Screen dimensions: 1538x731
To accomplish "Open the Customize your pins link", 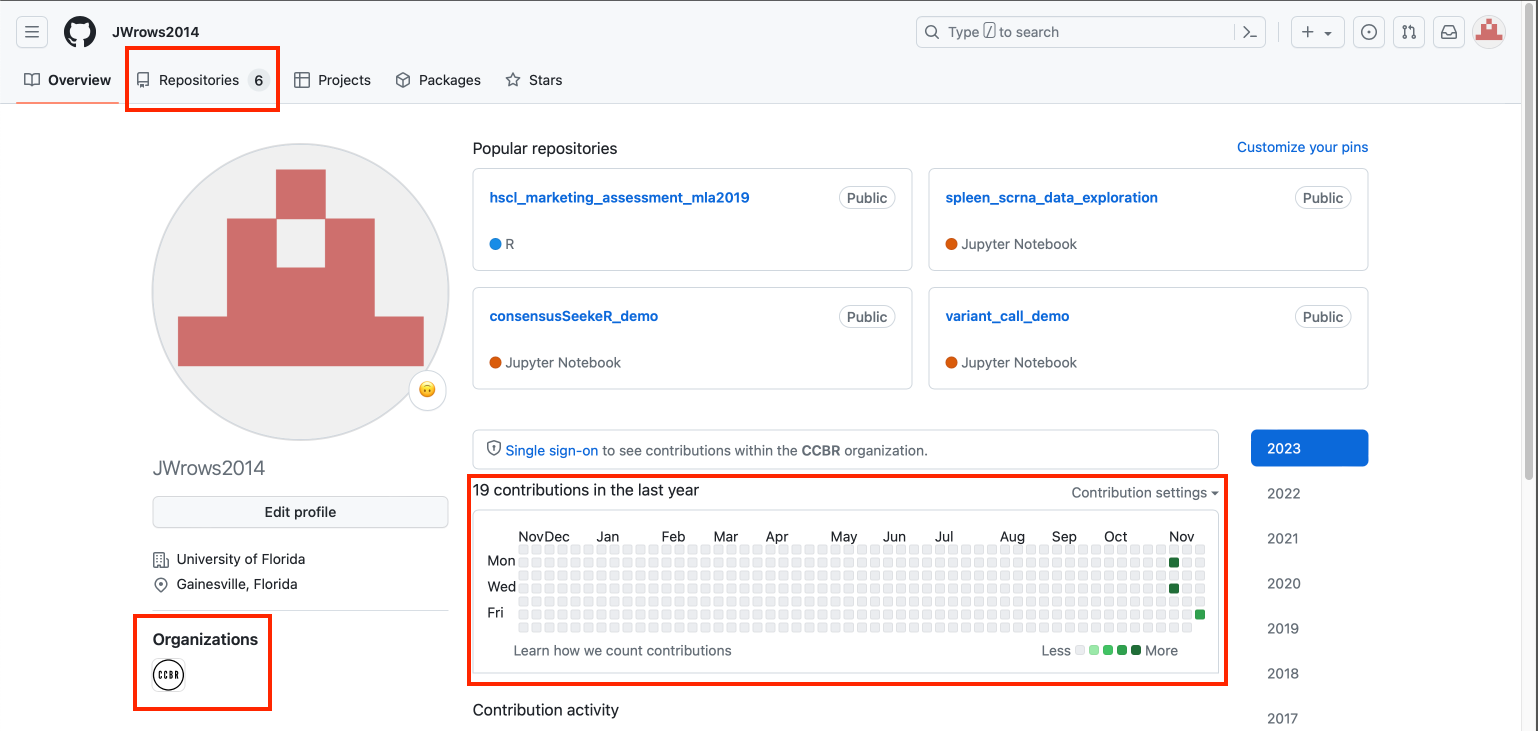I will 1302,147.
